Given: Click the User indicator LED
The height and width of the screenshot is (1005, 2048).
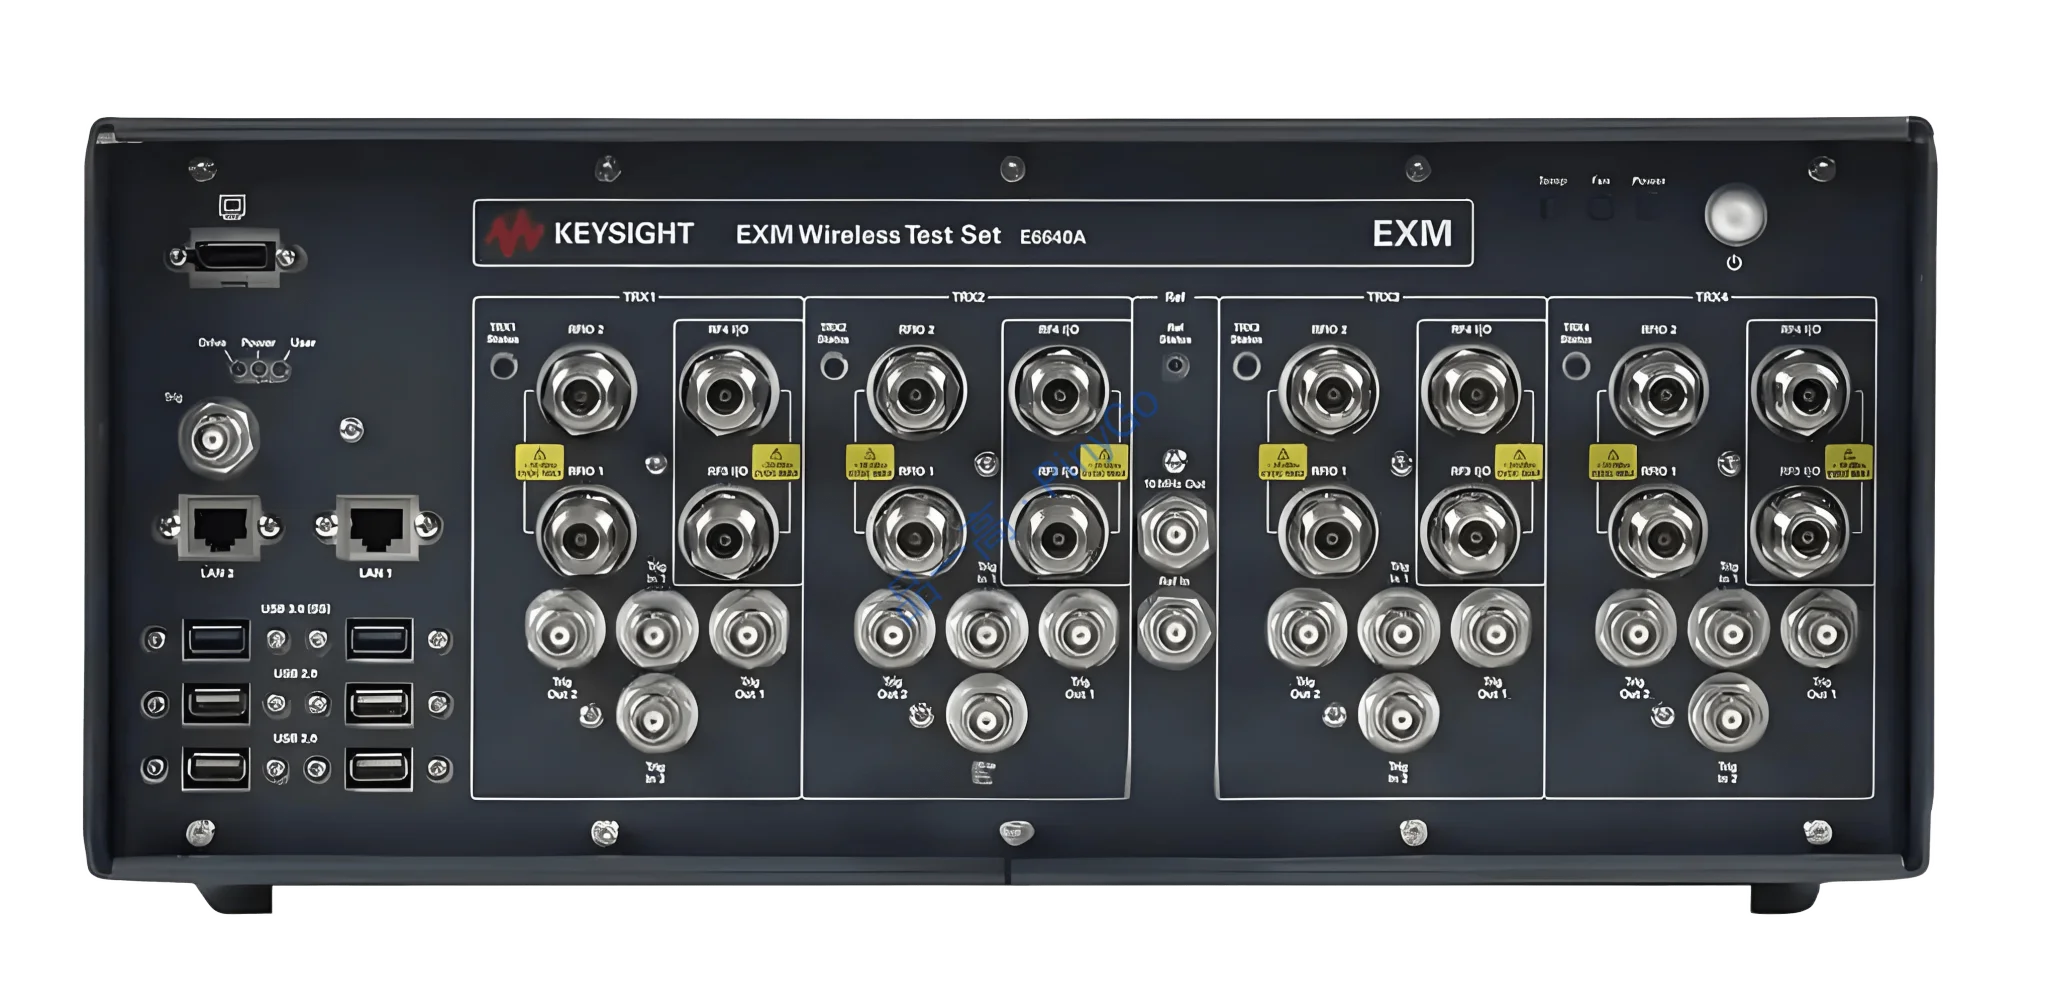Looking at the screenshot, I should pyautogui.click(x=281, y=370).
